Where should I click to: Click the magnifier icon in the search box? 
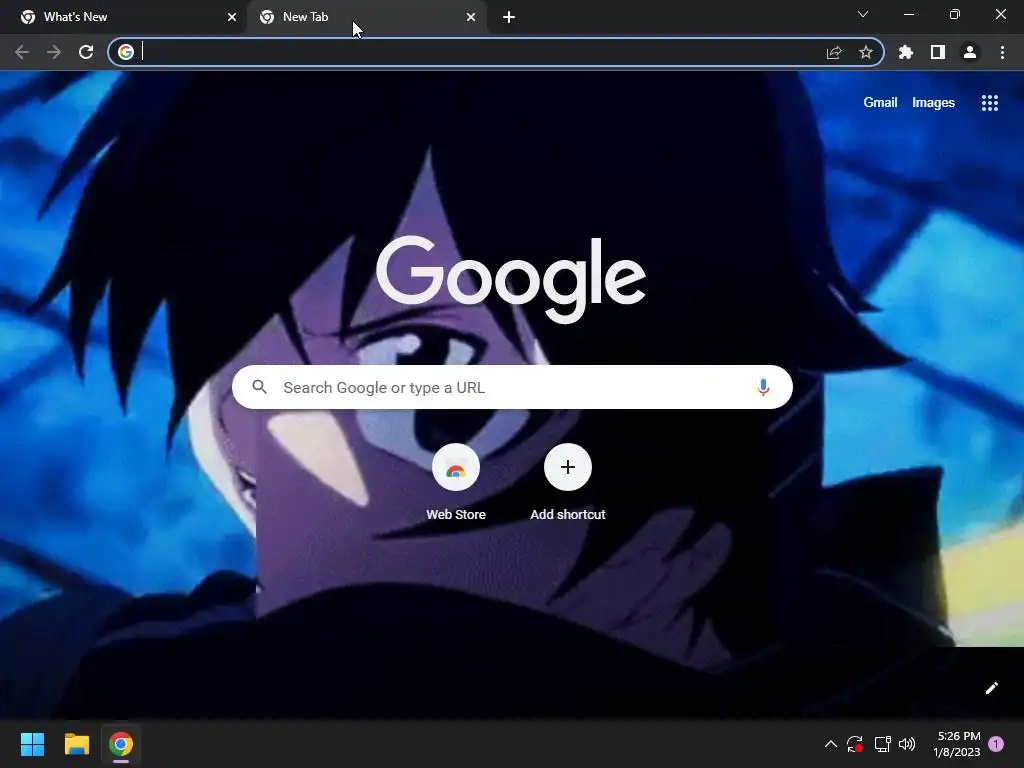(259, 387)
